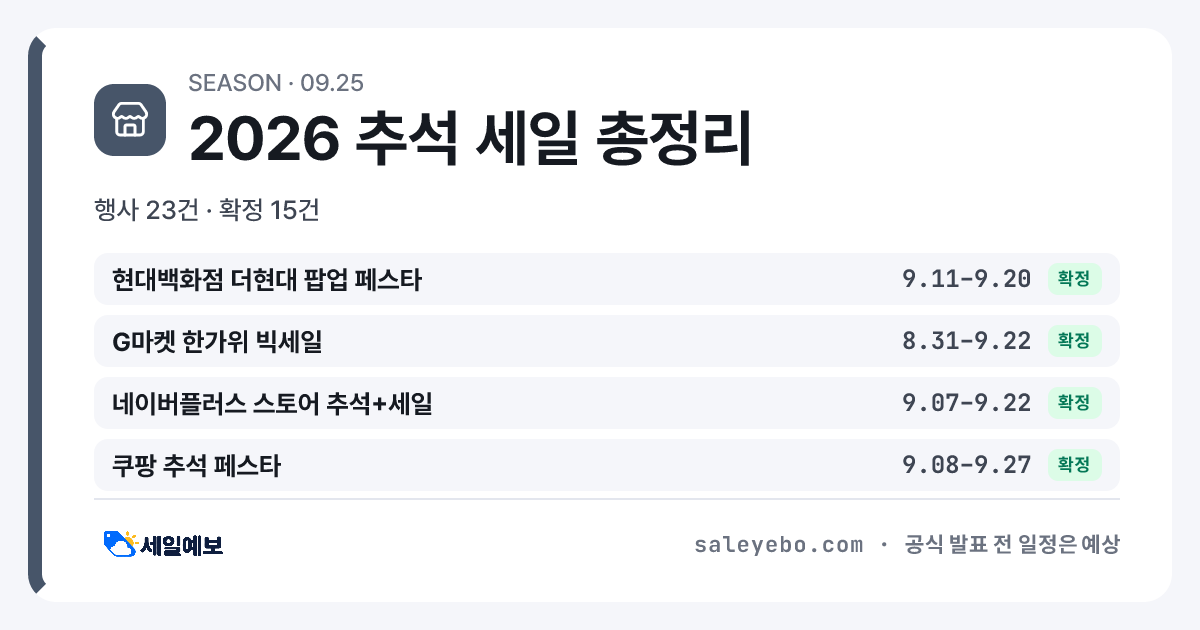
Task: Open the saleyebo.com link
Action: coord(778,545)
